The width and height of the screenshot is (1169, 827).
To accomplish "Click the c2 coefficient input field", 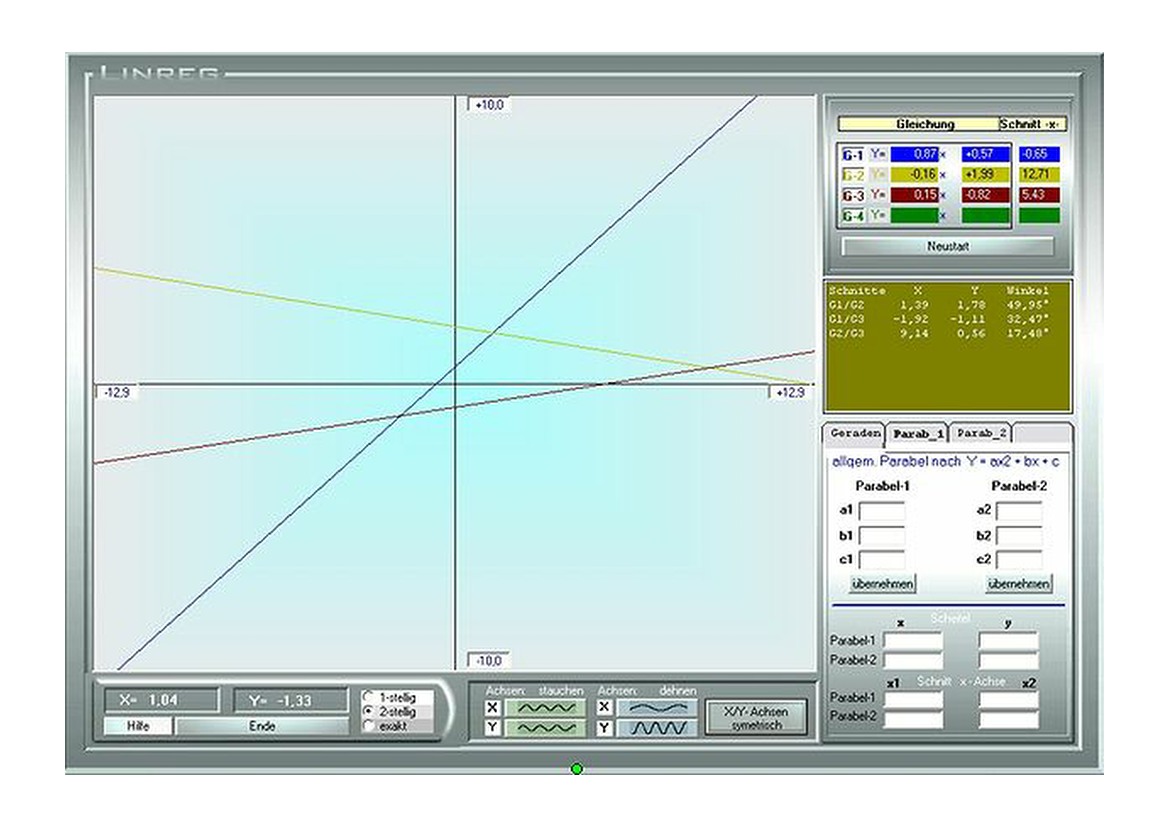I will click(x=1018, y=560).
